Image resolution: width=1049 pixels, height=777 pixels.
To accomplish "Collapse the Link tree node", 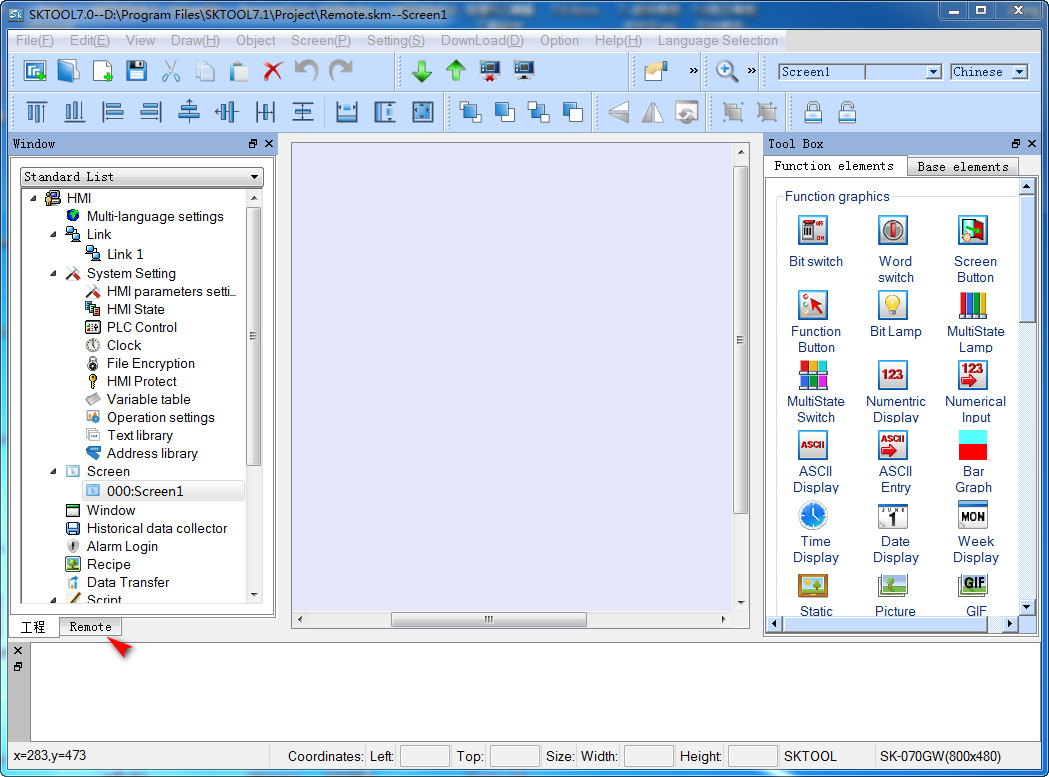I will (x=54, y=234).
